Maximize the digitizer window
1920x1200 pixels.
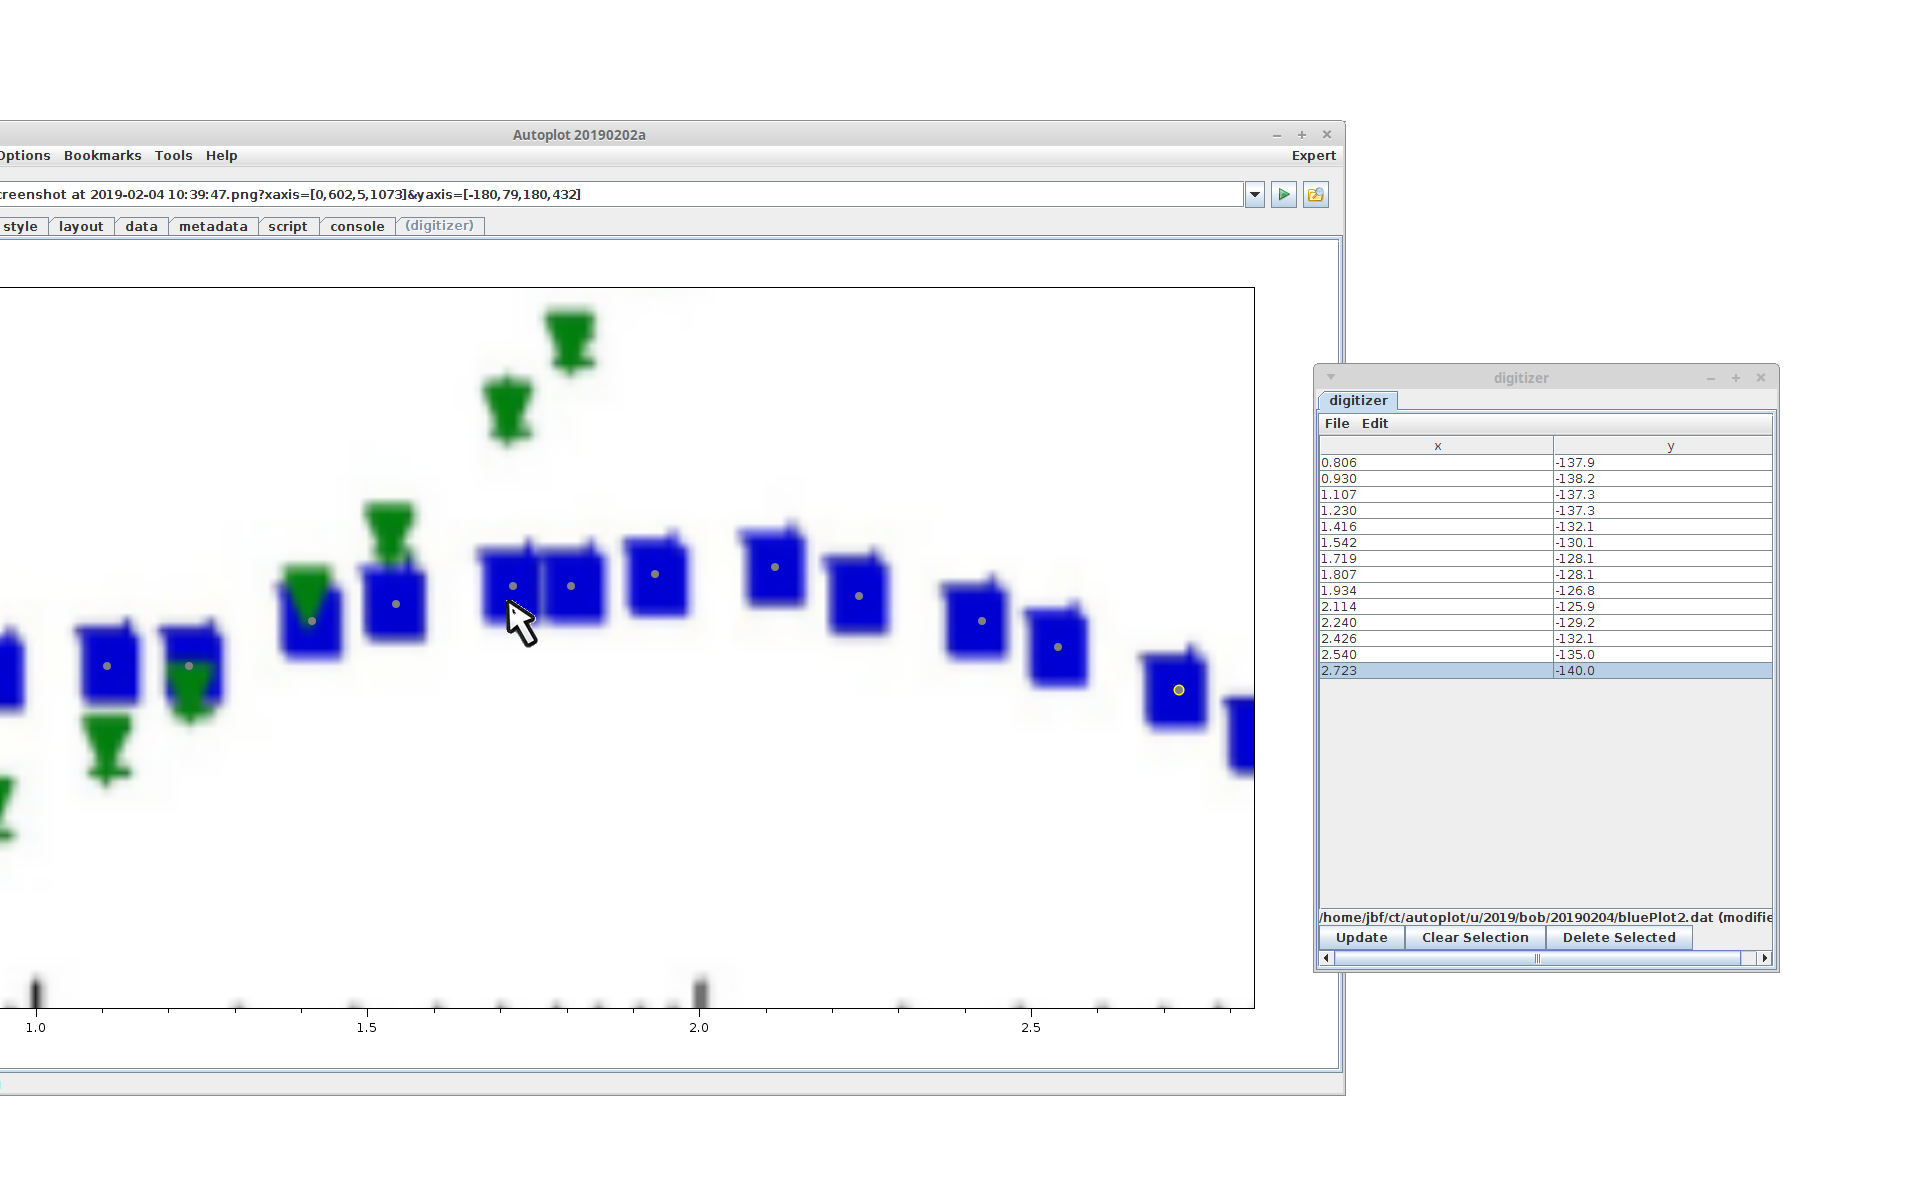coord(1736,378)
